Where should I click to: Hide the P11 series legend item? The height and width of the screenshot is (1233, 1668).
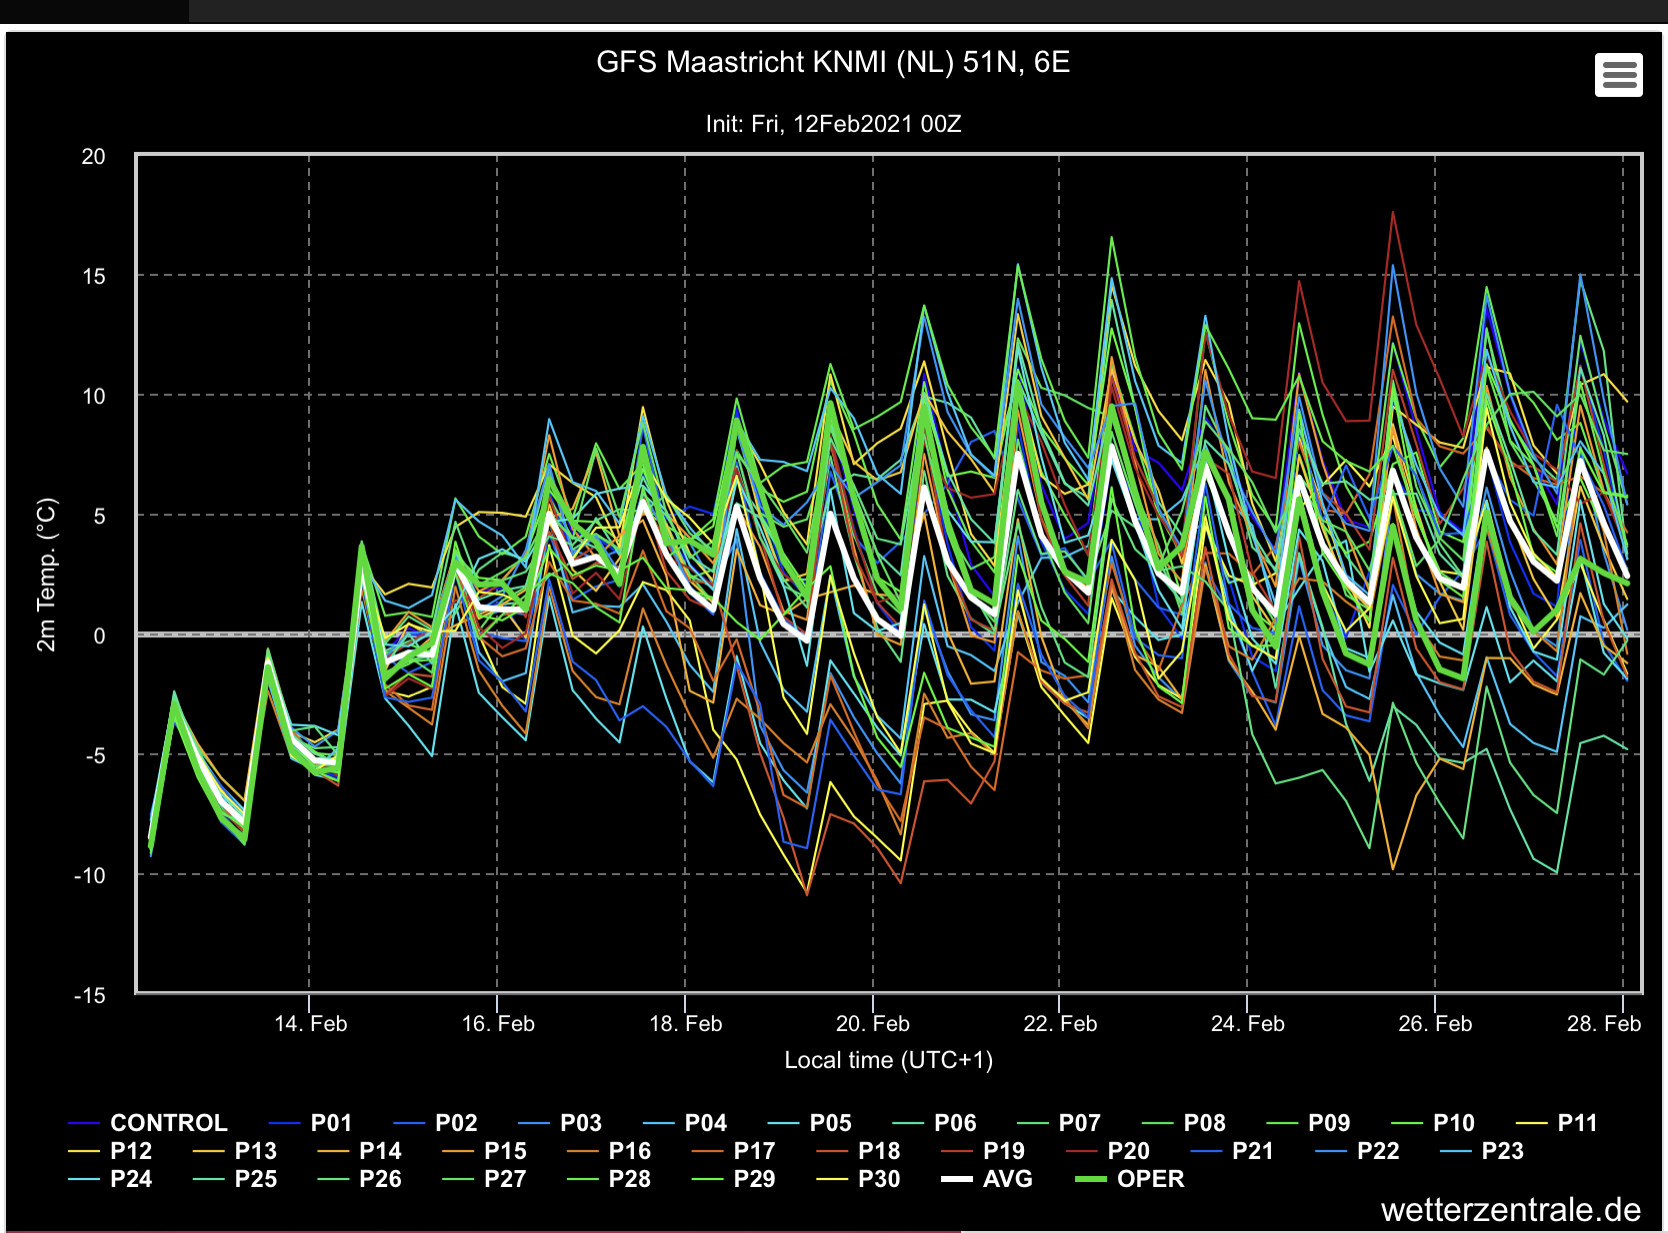(1577, 1123)
